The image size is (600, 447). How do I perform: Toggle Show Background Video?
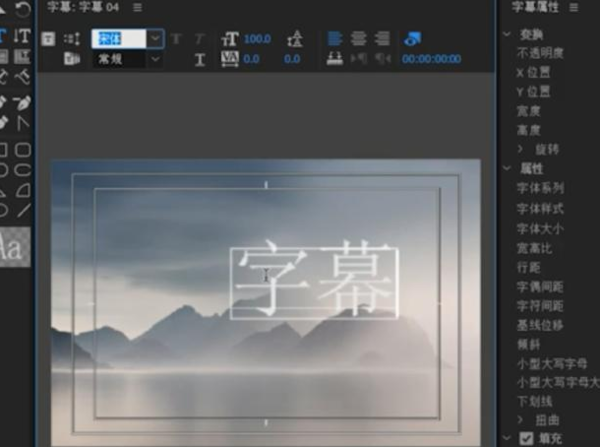coord(412,39)
